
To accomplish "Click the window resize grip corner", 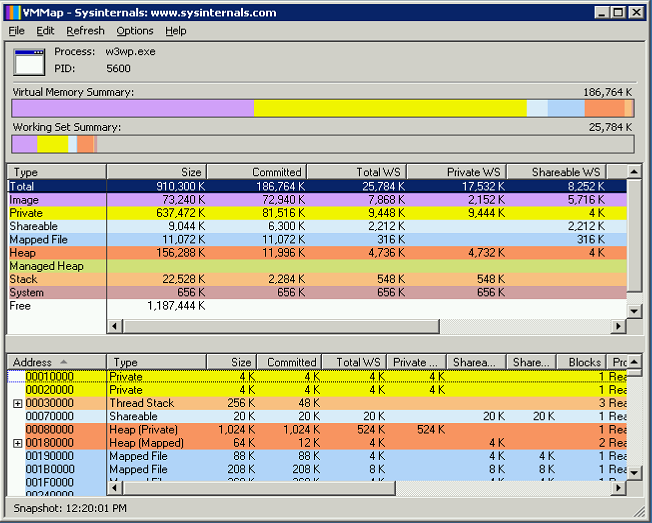I will (639, 511).
